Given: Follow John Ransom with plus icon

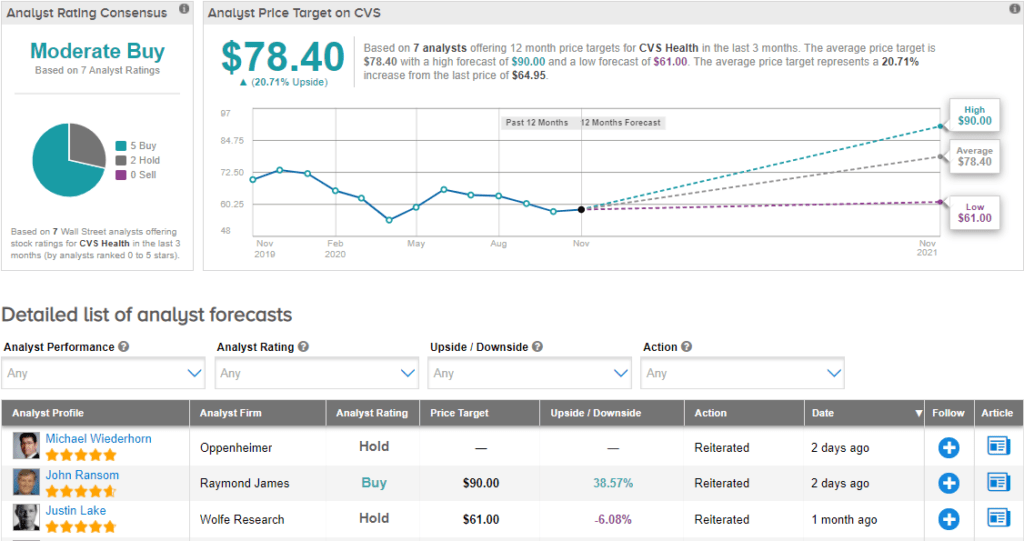Looking at the screenshot, I should (948, 483).
